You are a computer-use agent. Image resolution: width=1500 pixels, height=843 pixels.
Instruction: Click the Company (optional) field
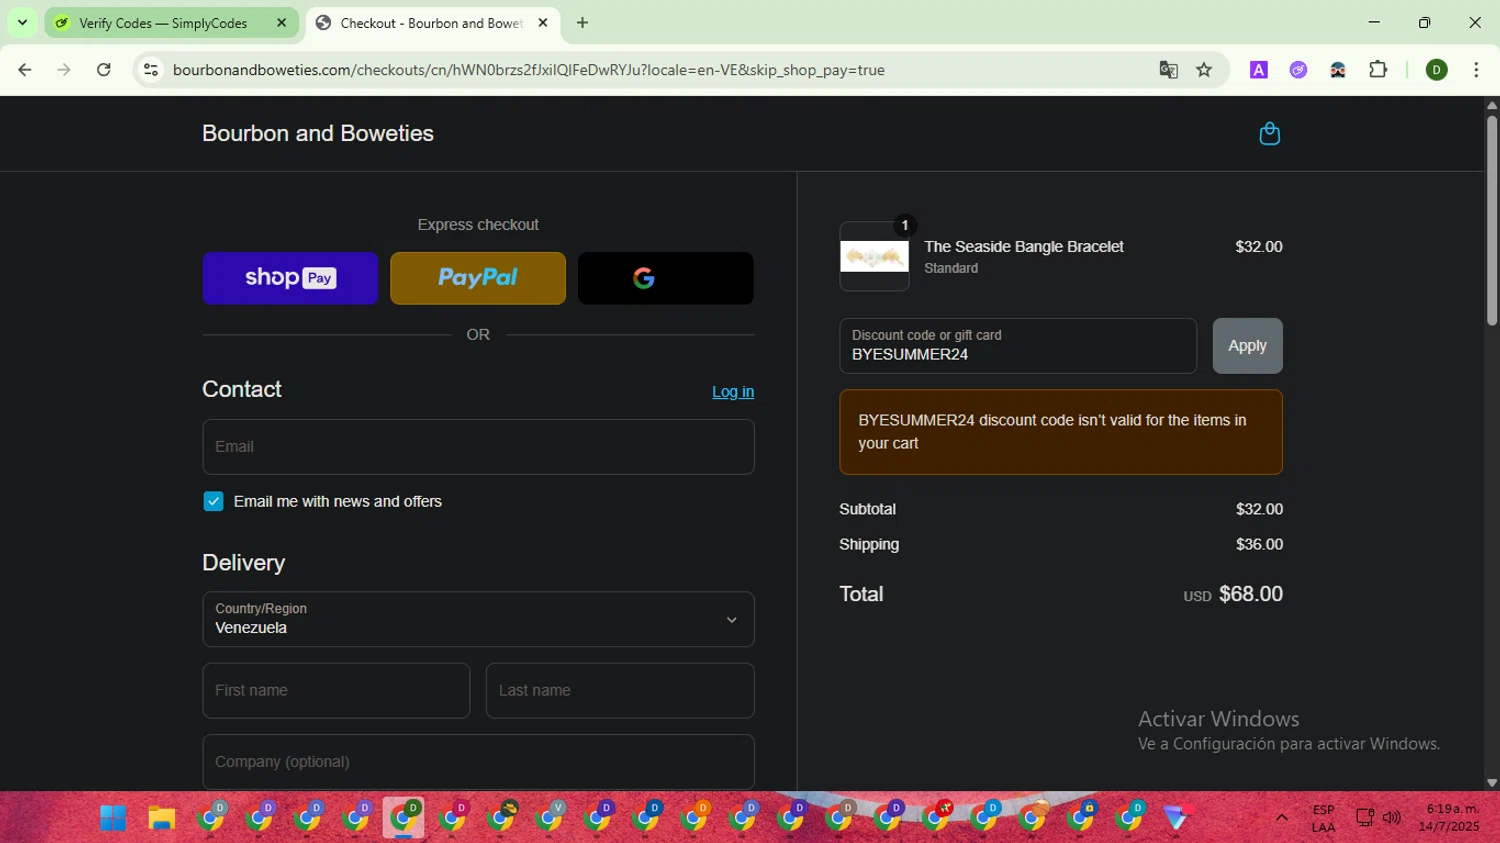point(478,762)
